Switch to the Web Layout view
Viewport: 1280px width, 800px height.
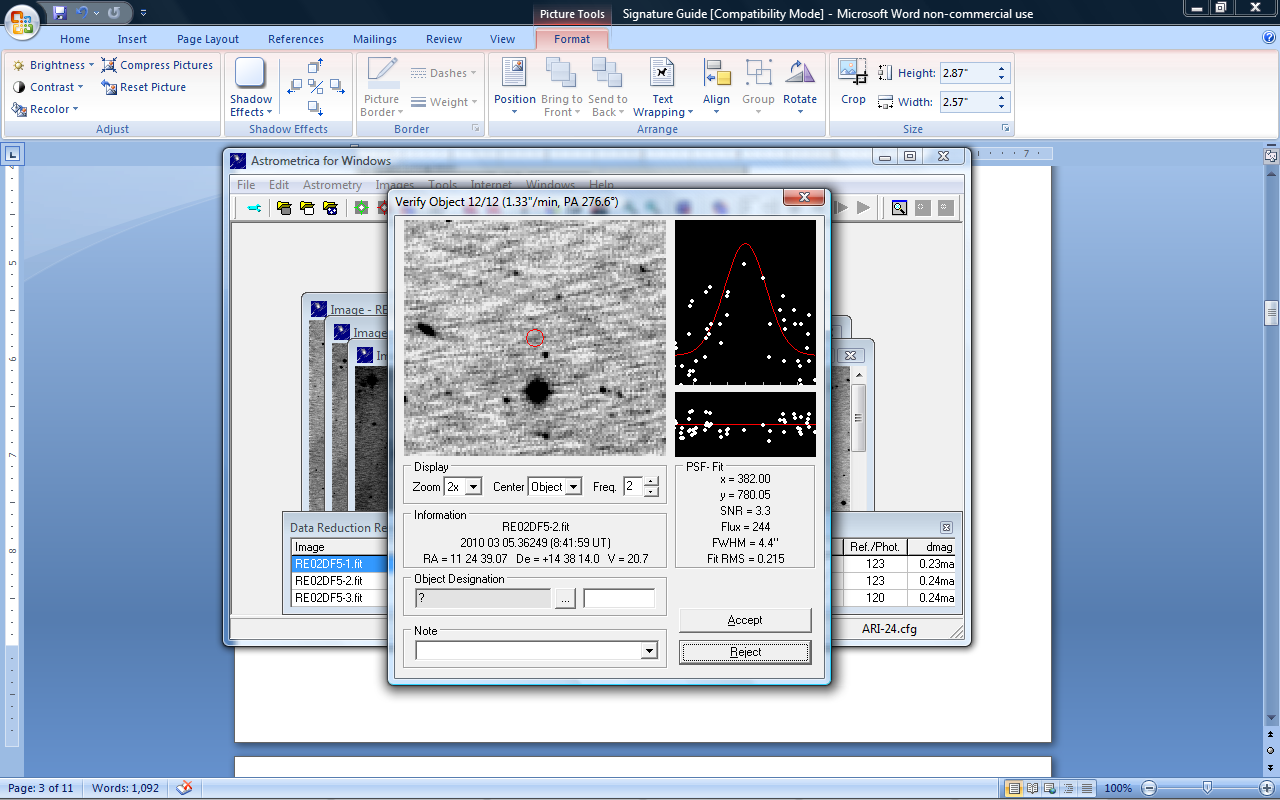(x=1051, y=788)
